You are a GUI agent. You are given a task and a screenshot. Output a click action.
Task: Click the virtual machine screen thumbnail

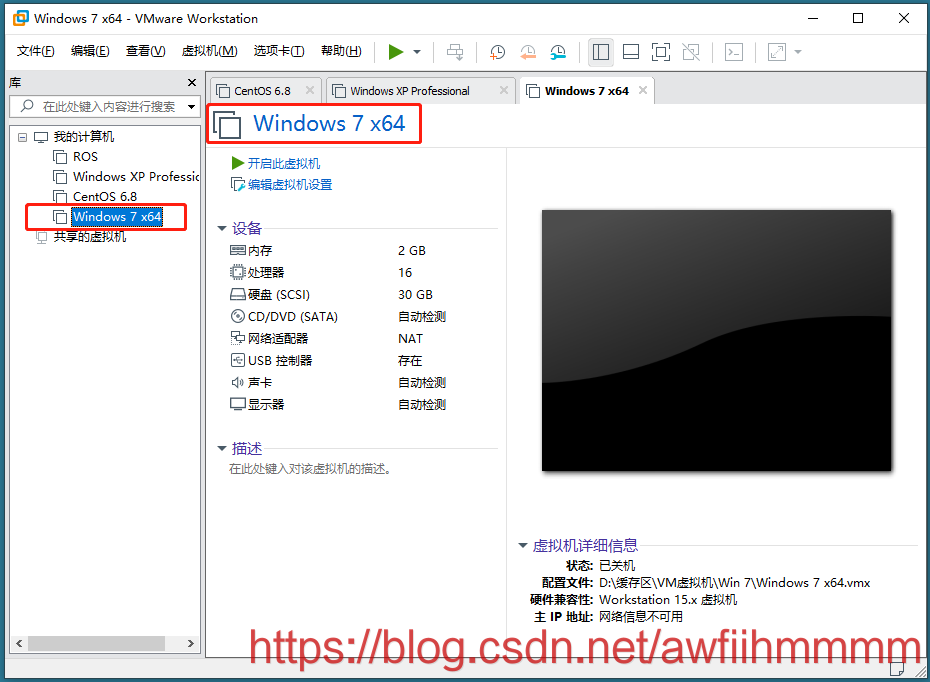pyautogui.click(x=716, y=340)
